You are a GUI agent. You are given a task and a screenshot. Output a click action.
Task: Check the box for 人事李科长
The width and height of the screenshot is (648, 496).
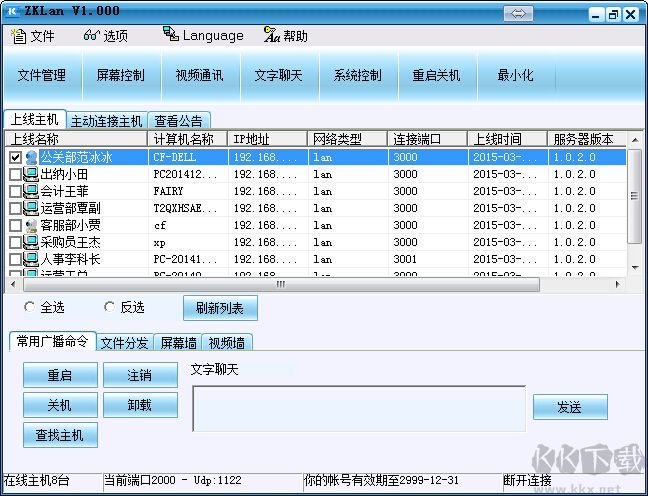point(15,260)
